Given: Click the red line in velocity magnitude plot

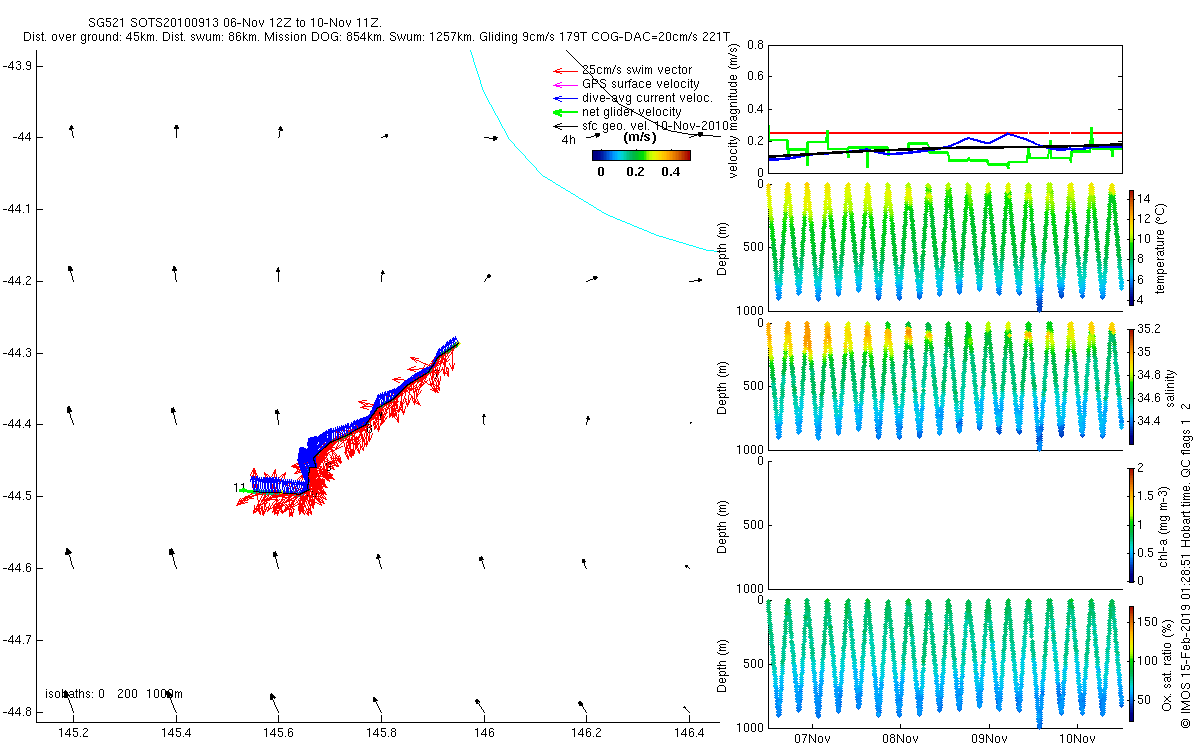Looking at the screenshot, I should [x=944, y=133].
